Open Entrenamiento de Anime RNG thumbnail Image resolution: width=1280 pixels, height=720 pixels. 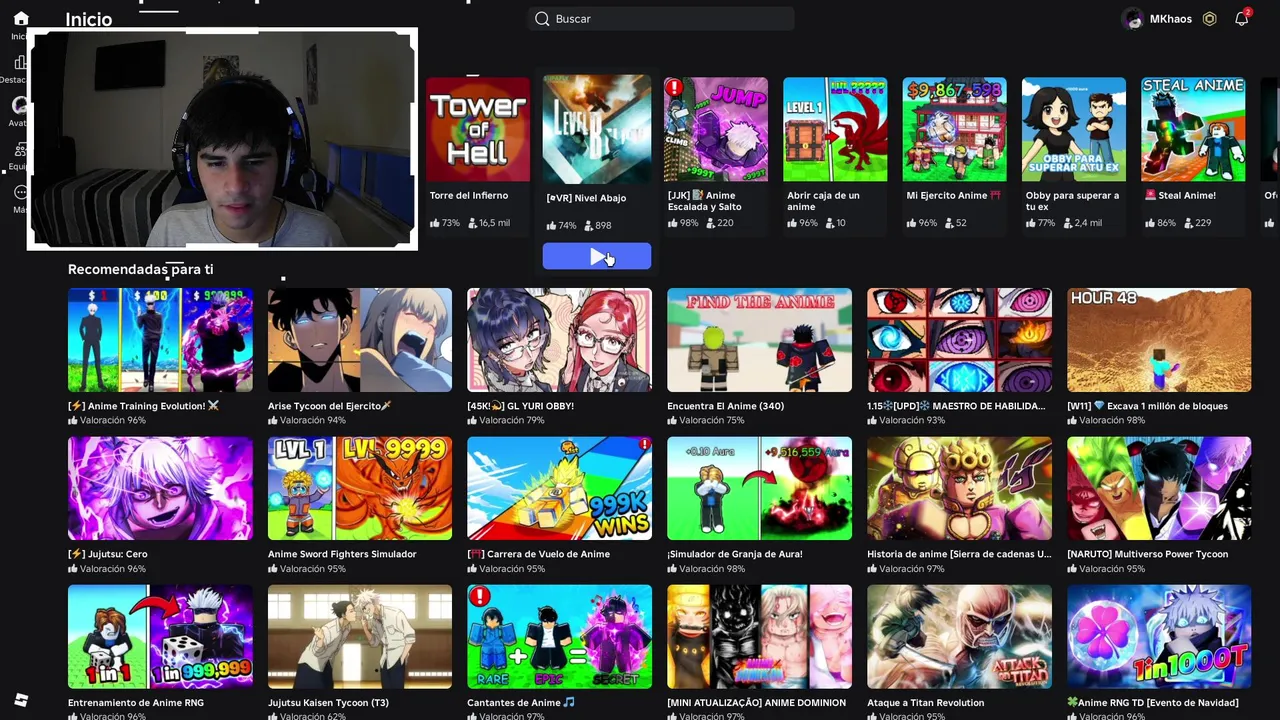[x=160, y=637]
